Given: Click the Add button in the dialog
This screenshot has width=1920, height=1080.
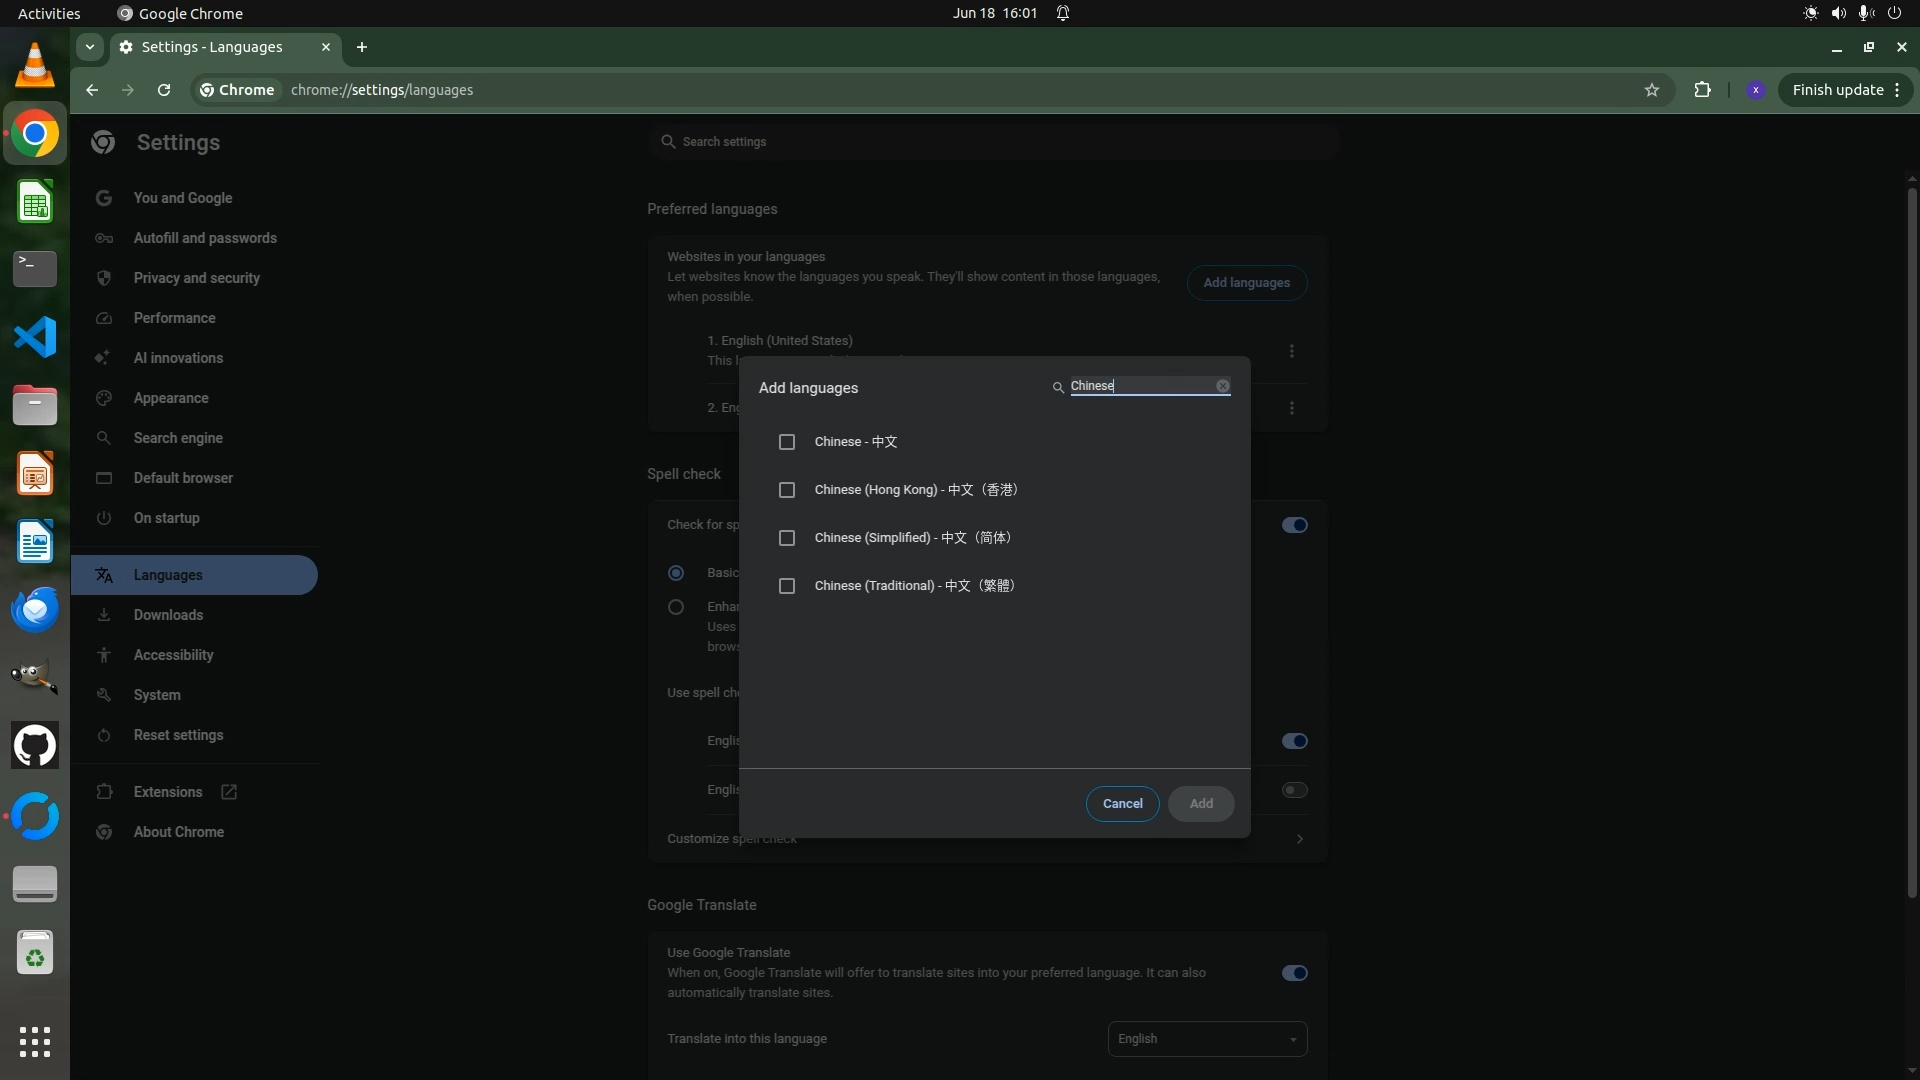Looking at the screenshot, I should click(1201, 804).
